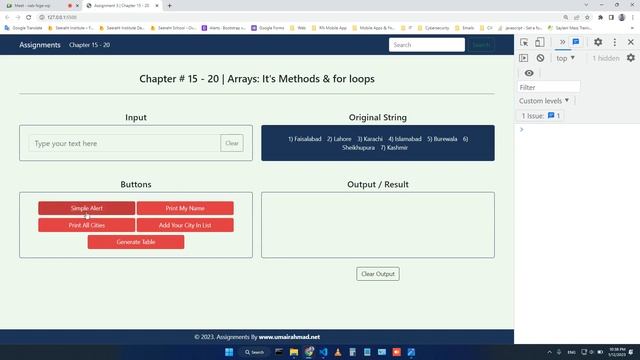Click the Print All Cities button
This screenshot has width=640, height=360.
click(87, 225)
